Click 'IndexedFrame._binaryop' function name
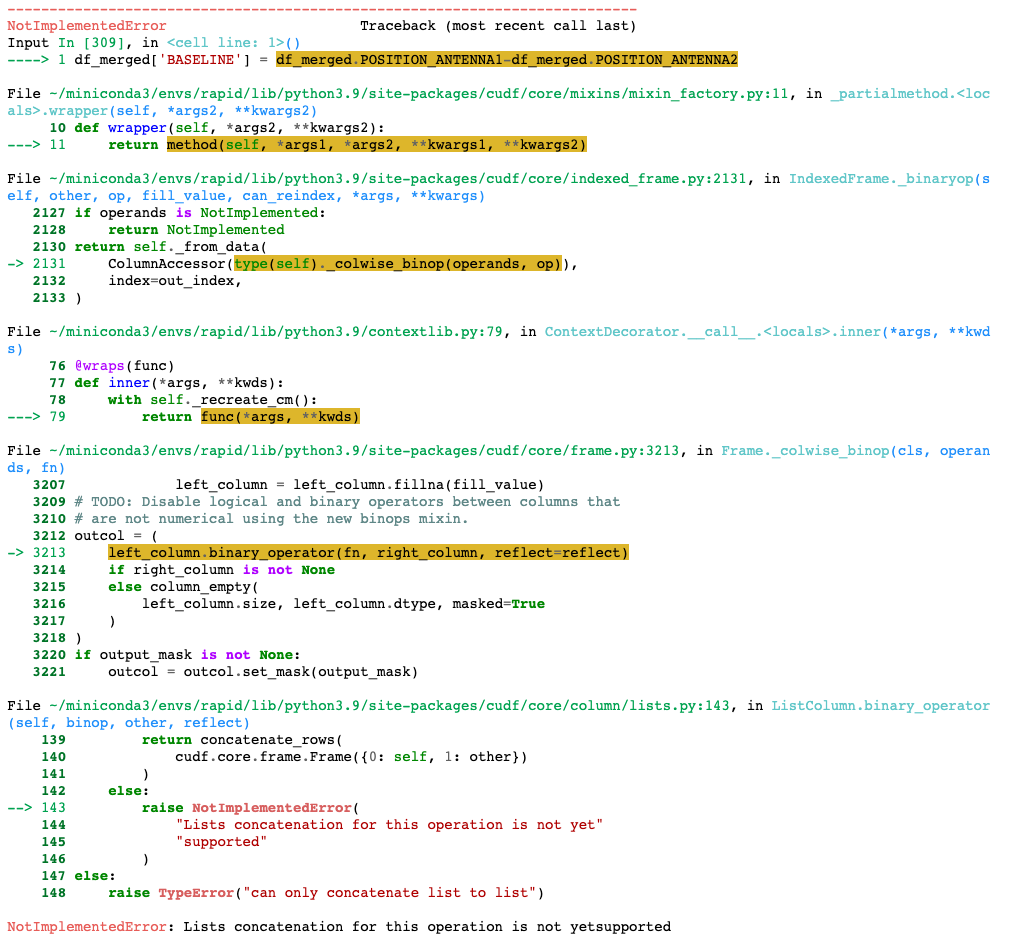 pyautogui.click(x=881, y=179)
